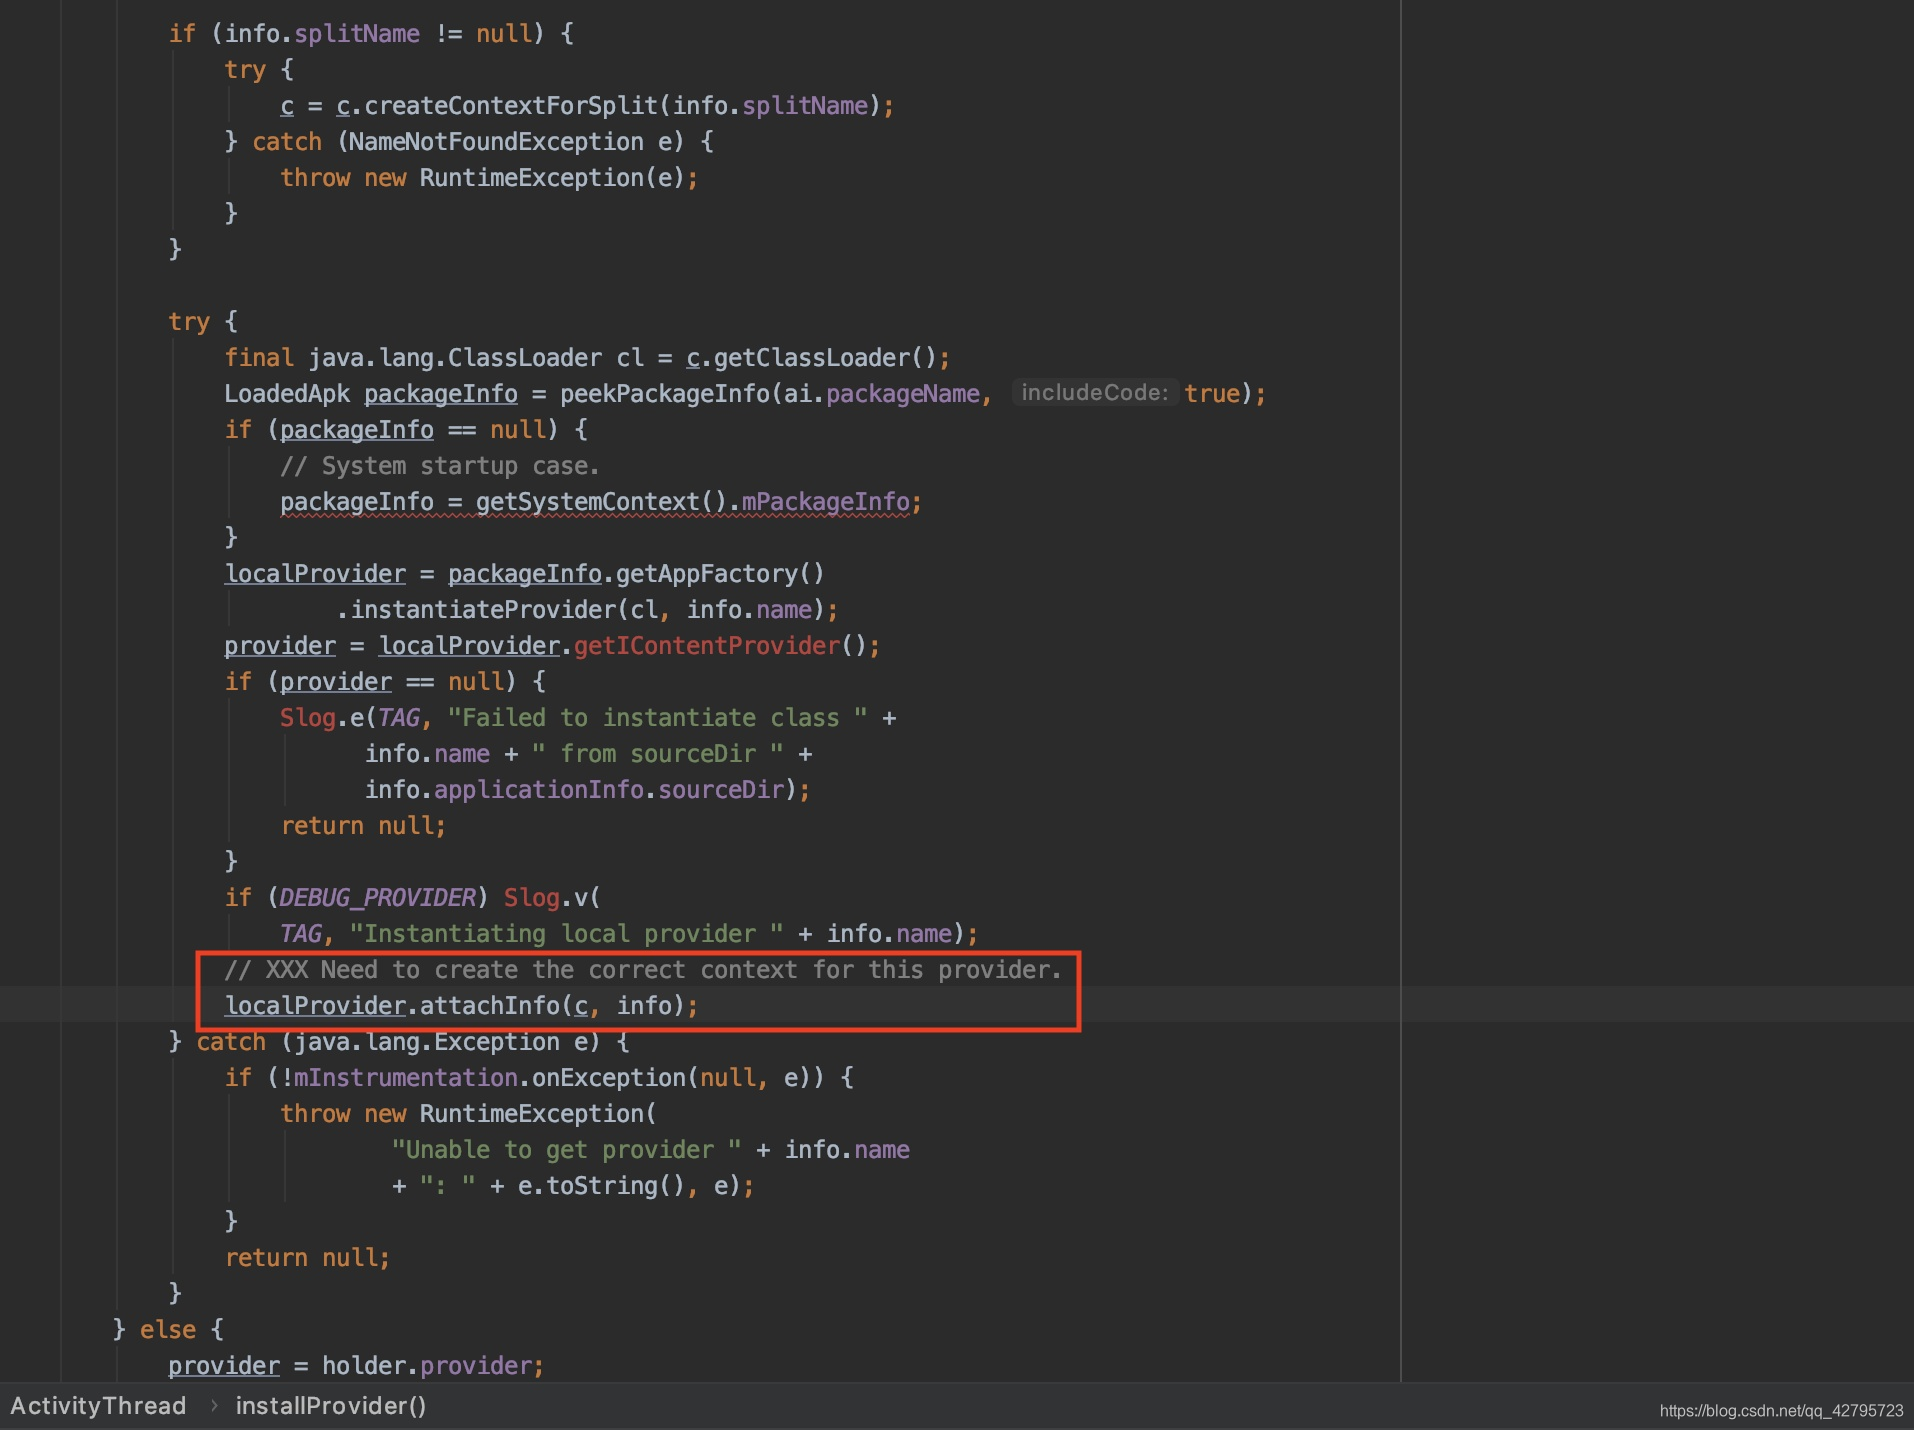1914x1430 pixels.
Task: Click getSystemContext() call
Action: point(600,502)
